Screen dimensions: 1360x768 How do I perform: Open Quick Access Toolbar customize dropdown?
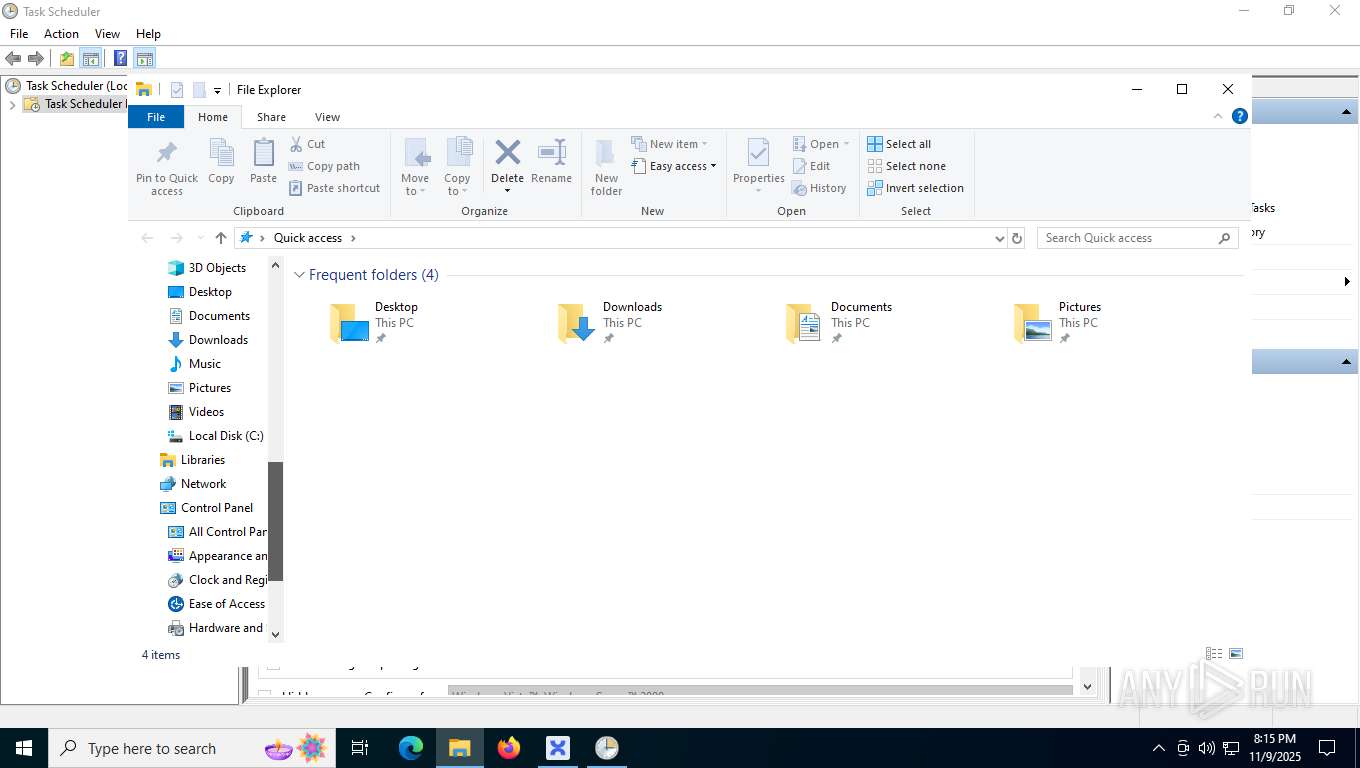tap(217, 90)
